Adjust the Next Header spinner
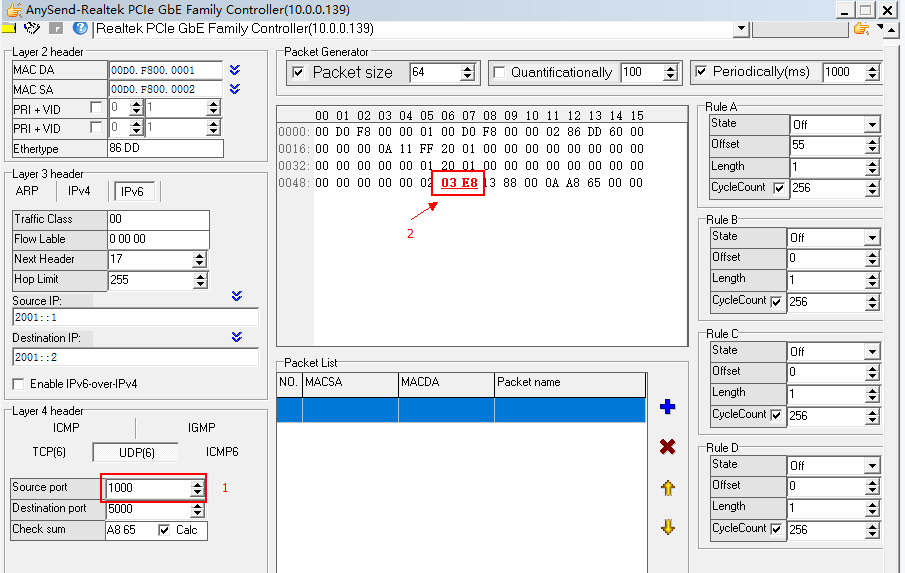This screenshot has width=905, height=573. click(x=199, y=259)
